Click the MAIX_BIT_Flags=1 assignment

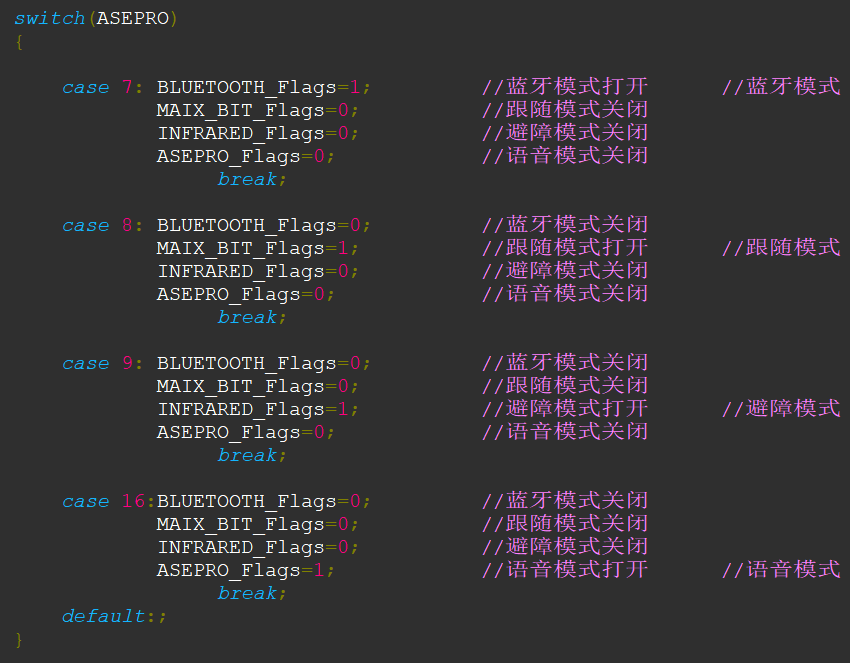click(257, 249)
